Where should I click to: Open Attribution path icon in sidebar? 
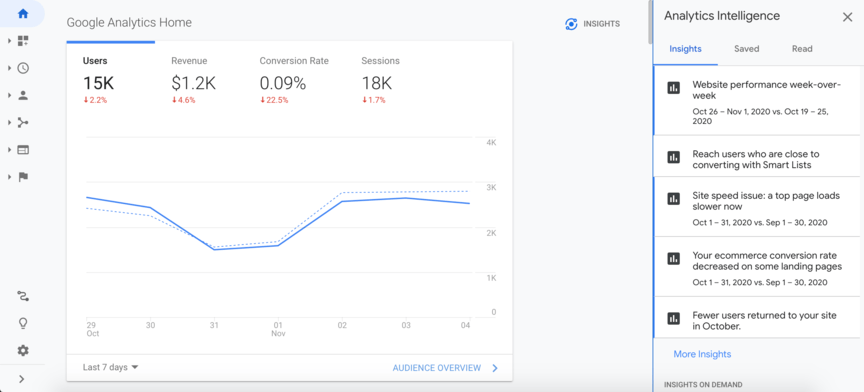click(23, 296)
